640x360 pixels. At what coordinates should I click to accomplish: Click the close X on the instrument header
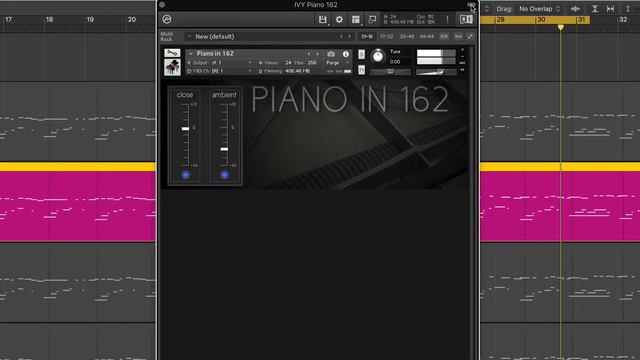tap(462, 50)
